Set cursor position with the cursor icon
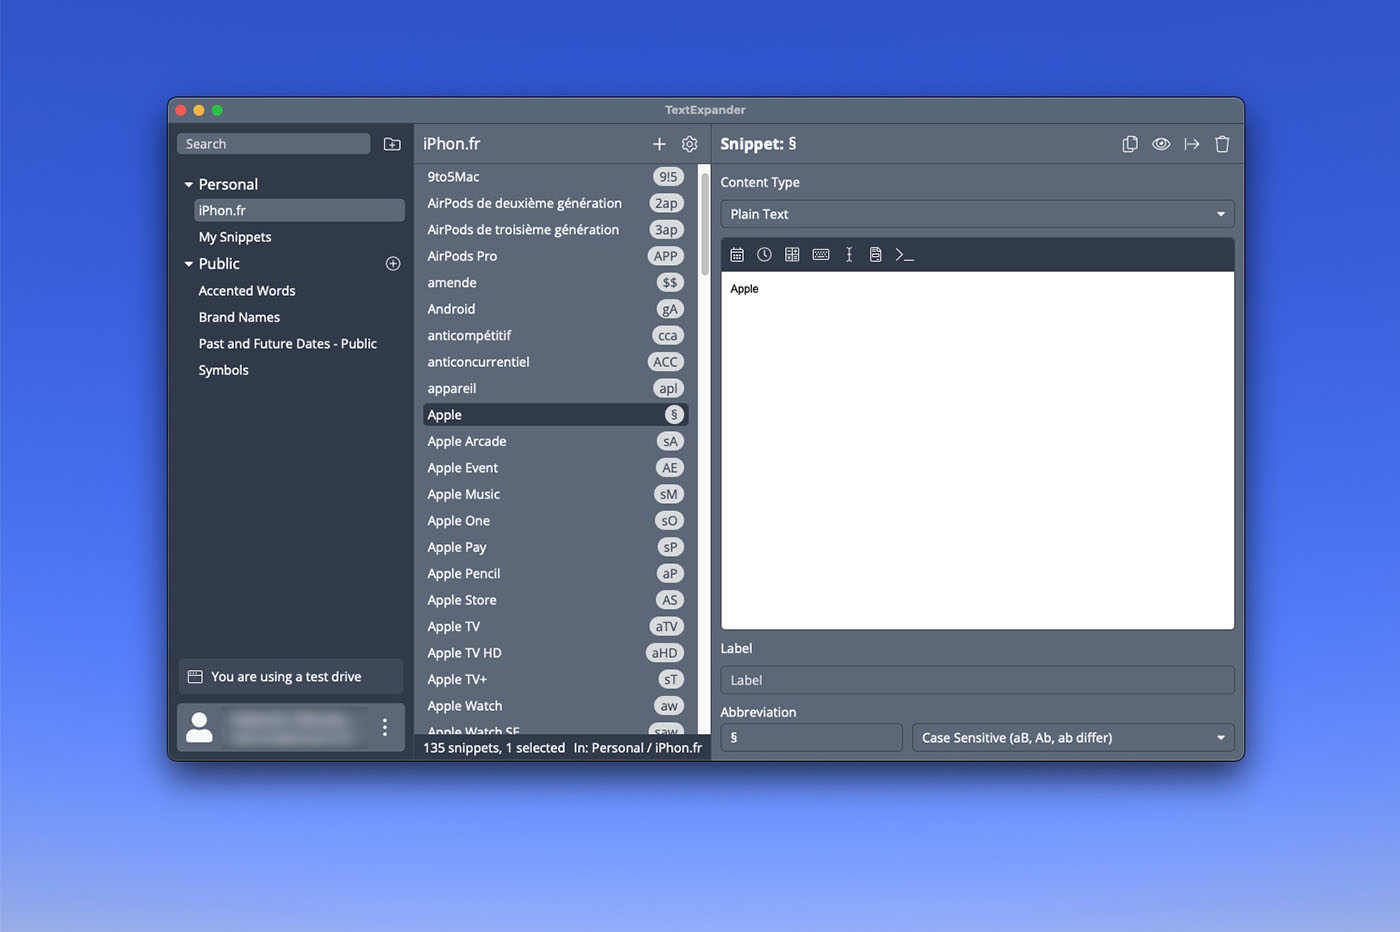Viewport: 1400px width, 932px height. pos(848,254)
